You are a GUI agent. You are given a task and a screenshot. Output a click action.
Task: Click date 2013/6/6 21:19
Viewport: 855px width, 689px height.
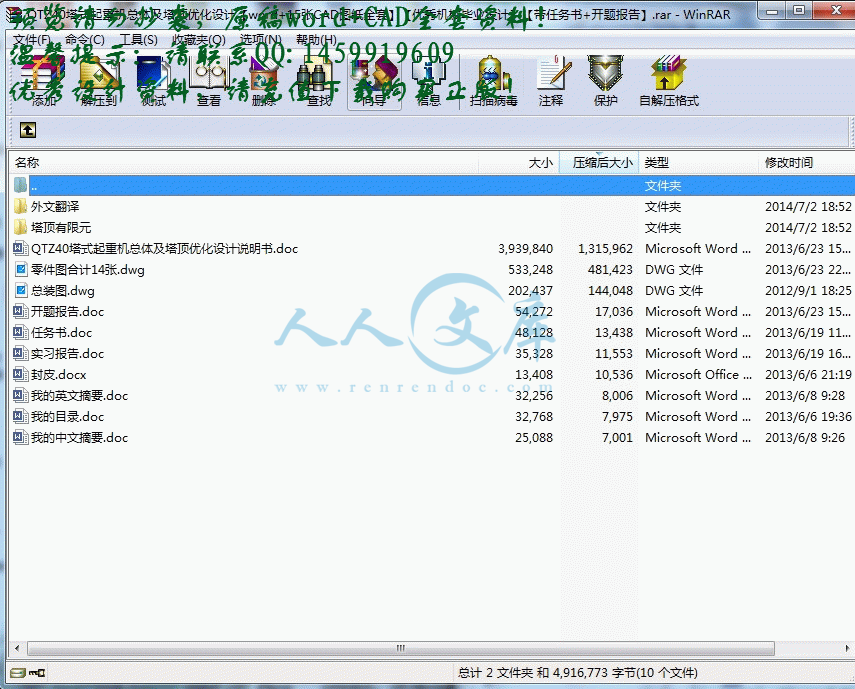[x=808, y=374]
